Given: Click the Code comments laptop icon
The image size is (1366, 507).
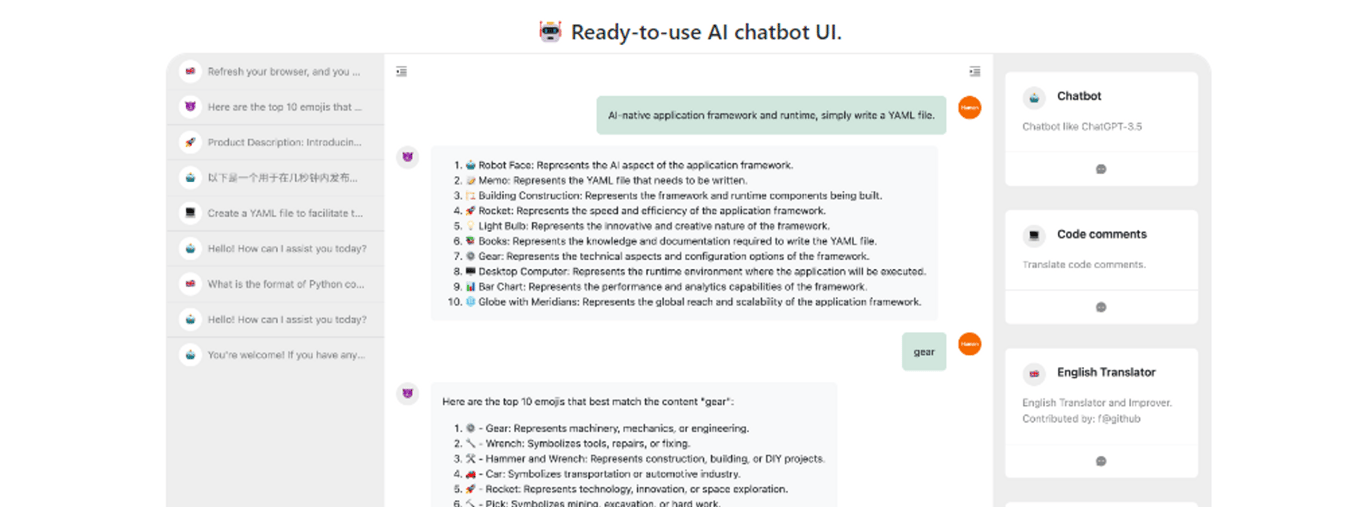Looking at the screenshot, I should [x=1034, y=235].
